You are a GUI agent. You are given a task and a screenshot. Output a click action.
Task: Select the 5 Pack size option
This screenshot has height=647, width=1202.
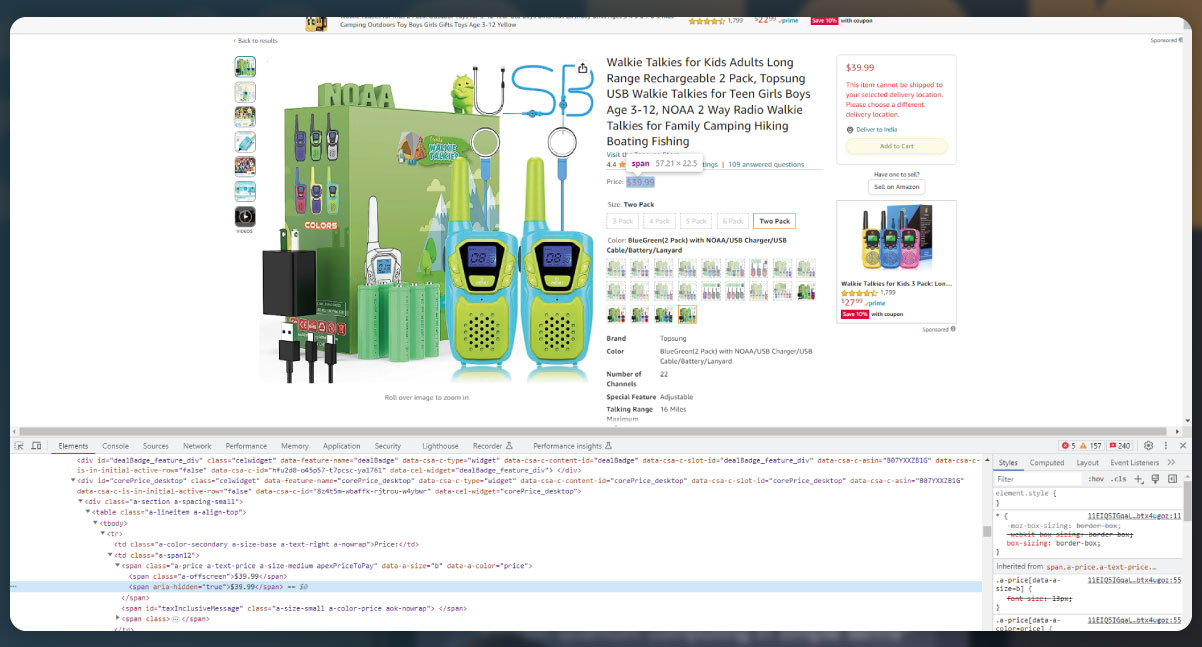(x=696, y=221)
